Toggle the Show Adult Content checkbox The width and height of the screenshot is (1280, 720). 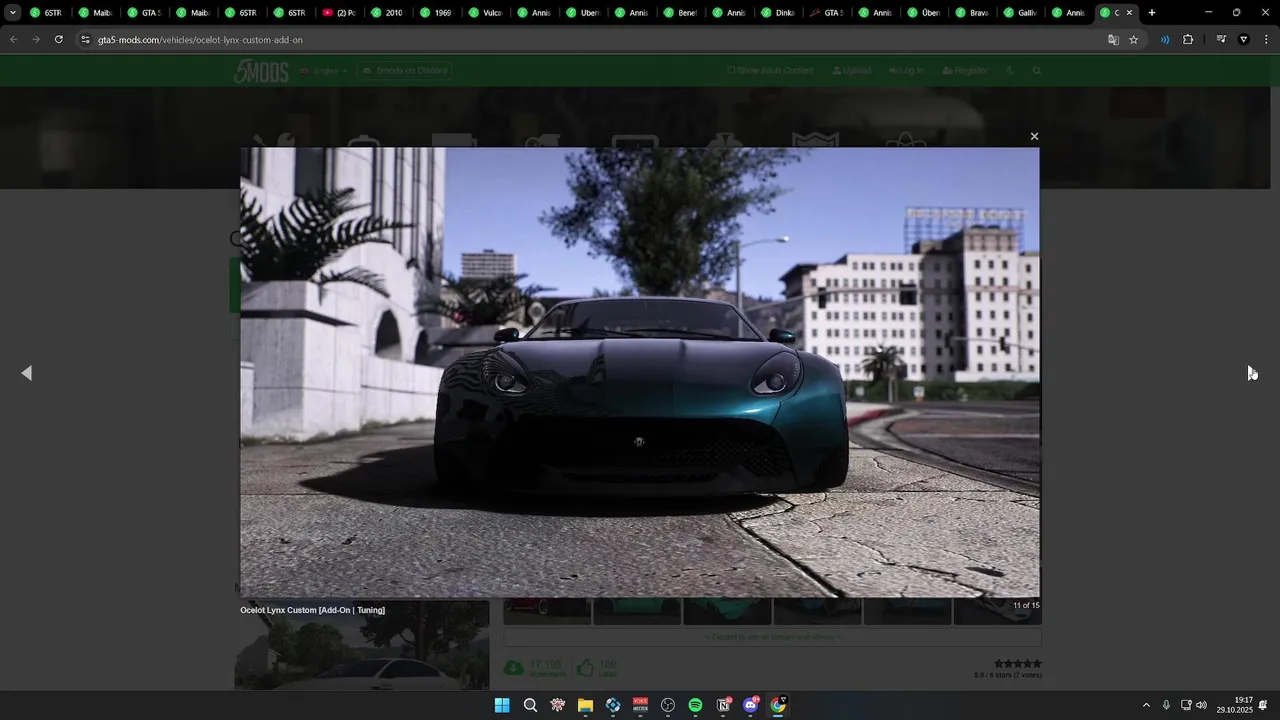731,71
